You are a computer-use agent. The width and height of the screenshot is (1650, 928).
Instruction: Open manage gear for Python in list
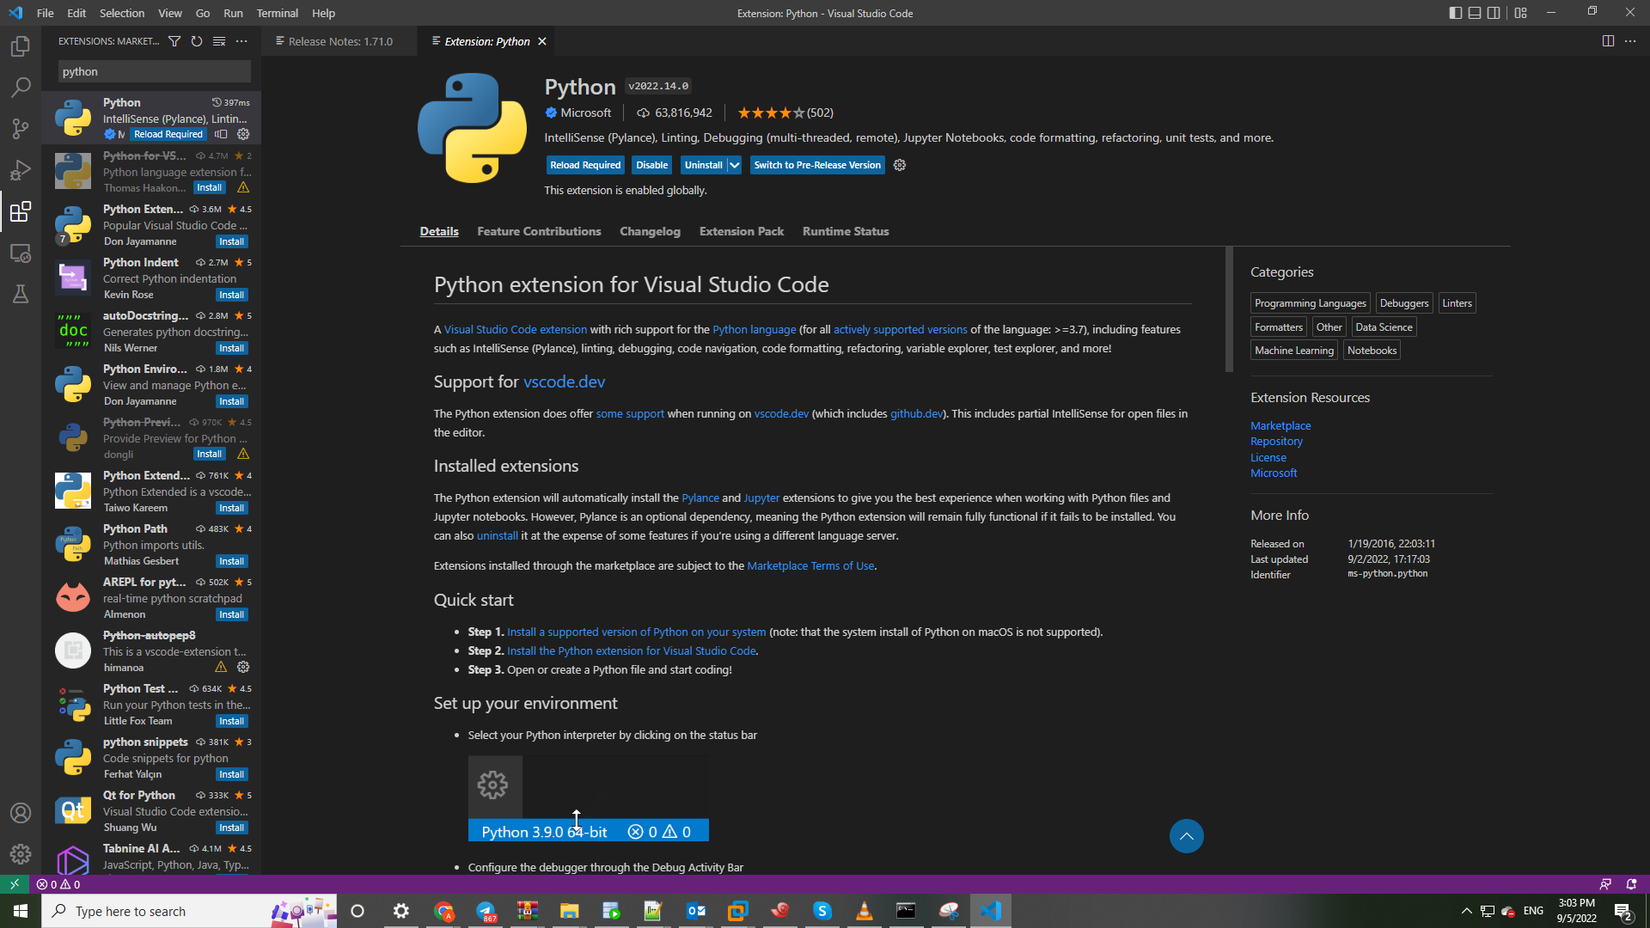point(243,134)
